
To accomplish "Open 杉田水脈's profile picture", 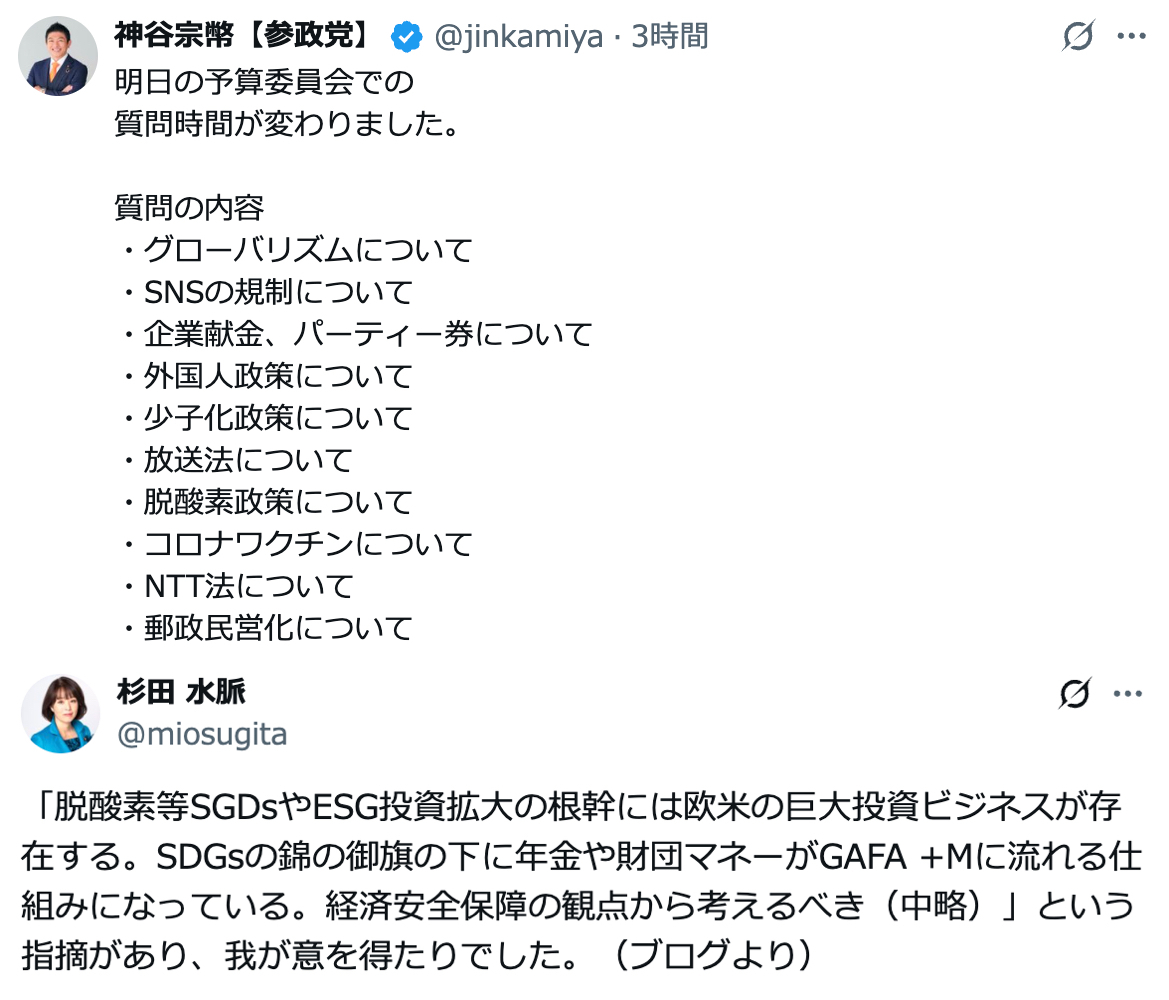I will 60,713.
